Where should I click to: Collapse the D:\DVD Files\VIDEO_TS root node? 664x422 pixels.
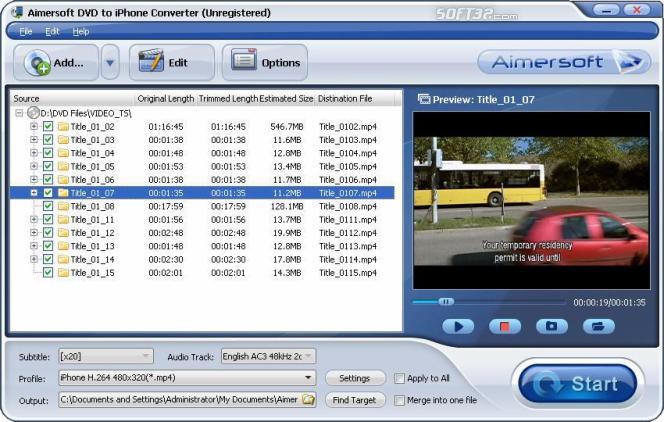(x=19, y=113)
